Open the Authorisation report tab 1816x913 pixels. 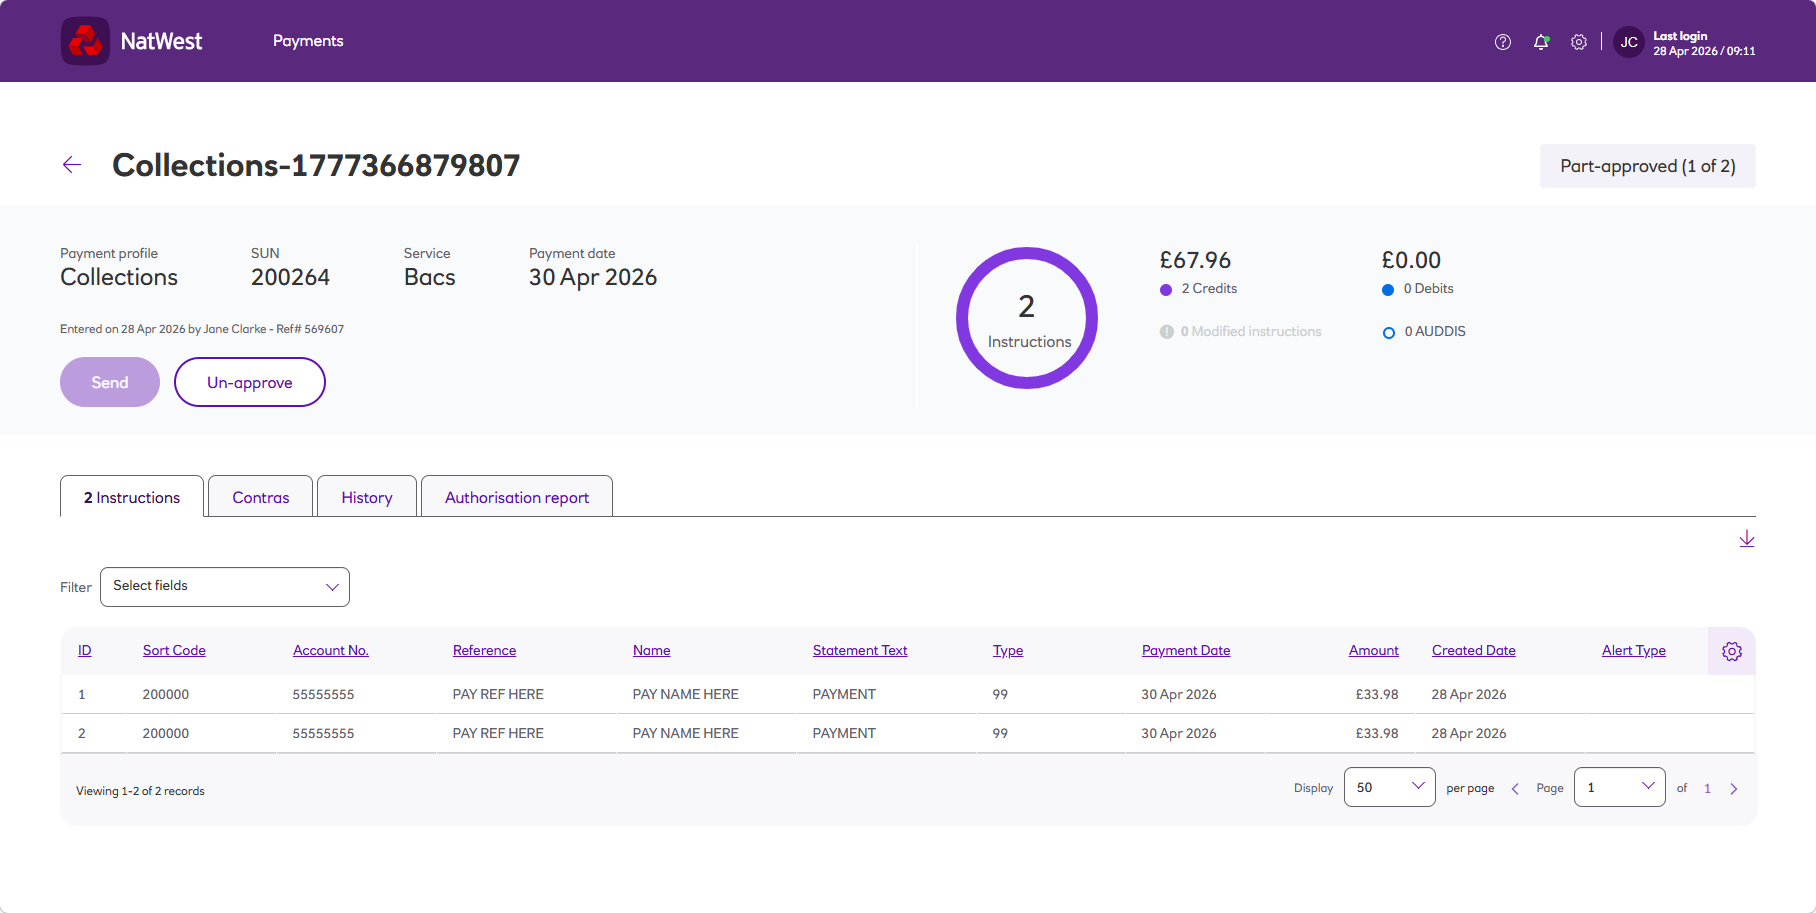coord(517,497)
